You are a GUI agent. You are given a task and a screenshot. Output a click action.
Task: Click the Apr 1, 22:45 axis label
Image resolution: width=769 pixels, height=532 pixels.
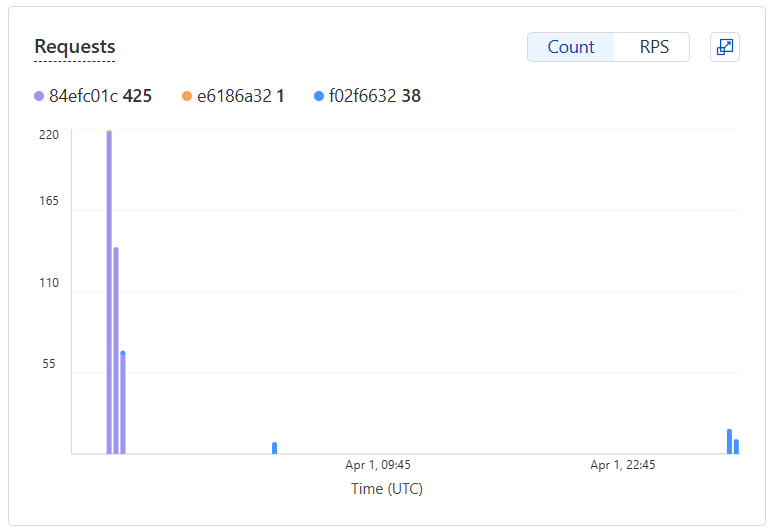click(622, 465)
